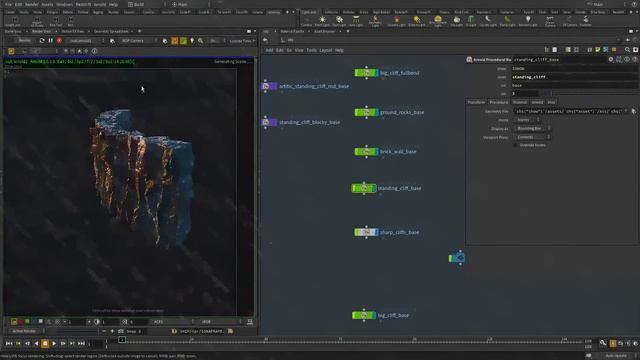
Task: Open the network editor Layout menu
Action: click(326, 50)
